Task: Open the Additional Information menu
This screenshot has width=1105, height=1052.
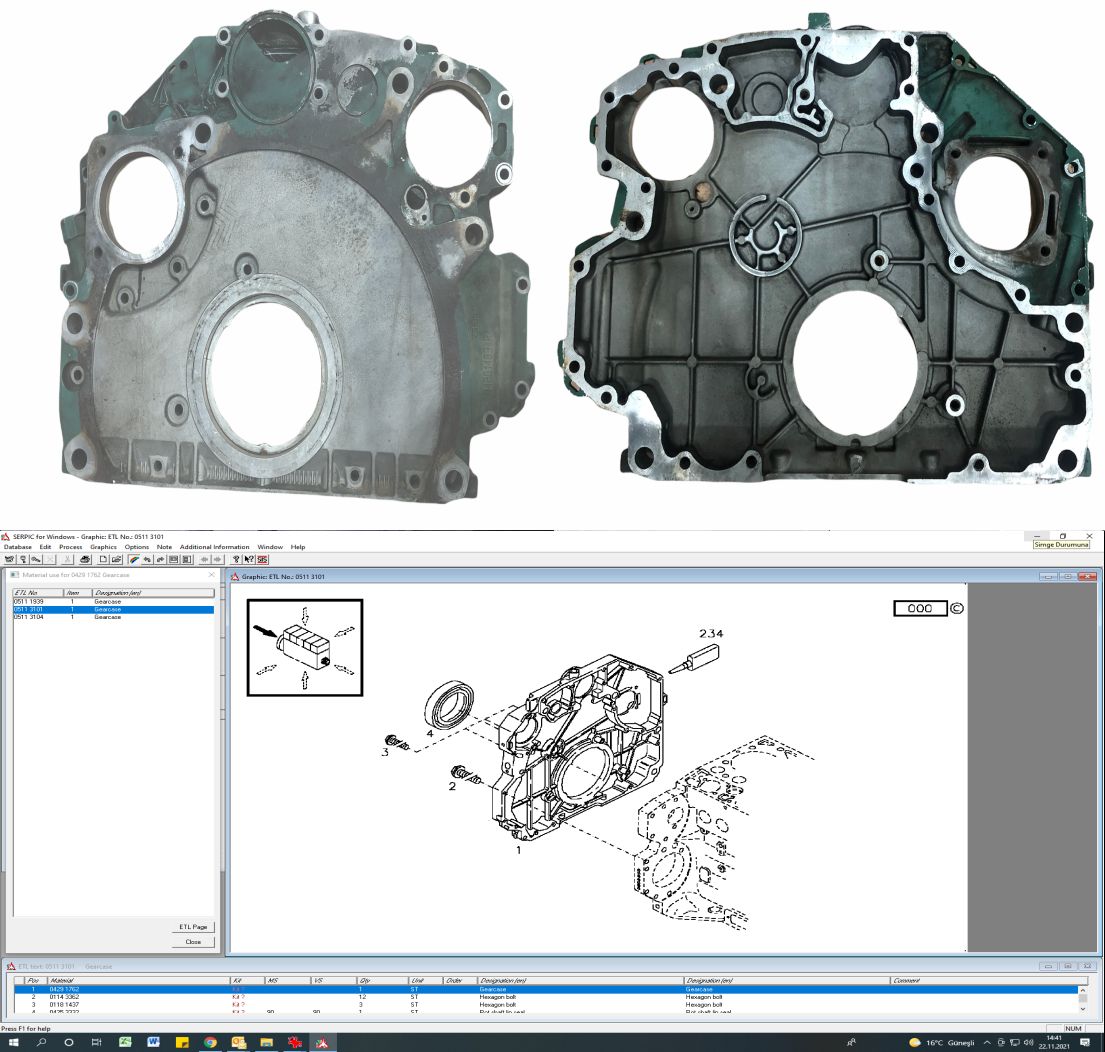Action: tap(214, 547)
